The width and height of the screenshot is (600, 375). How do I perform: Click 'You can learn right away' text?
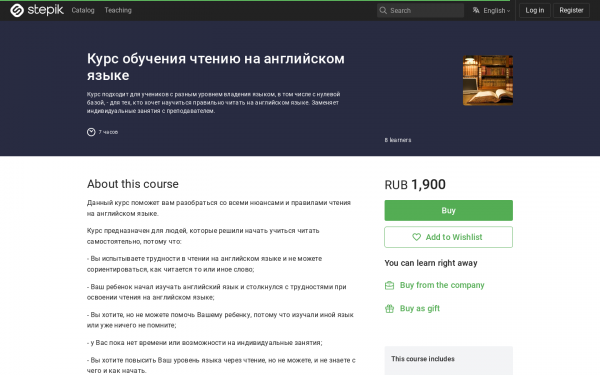tap(431, 263)
